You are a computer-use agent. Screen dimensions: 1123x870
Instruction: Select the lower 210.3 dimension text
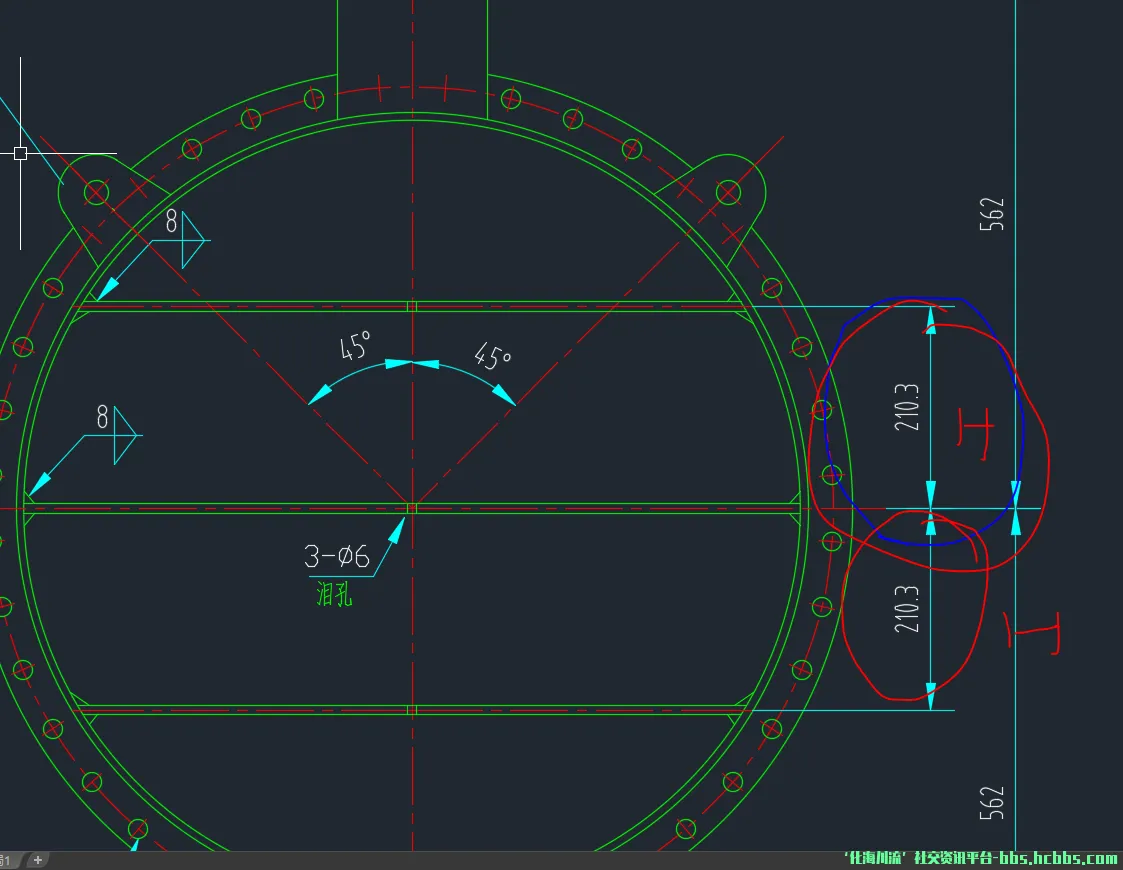(x=907, y=609)
